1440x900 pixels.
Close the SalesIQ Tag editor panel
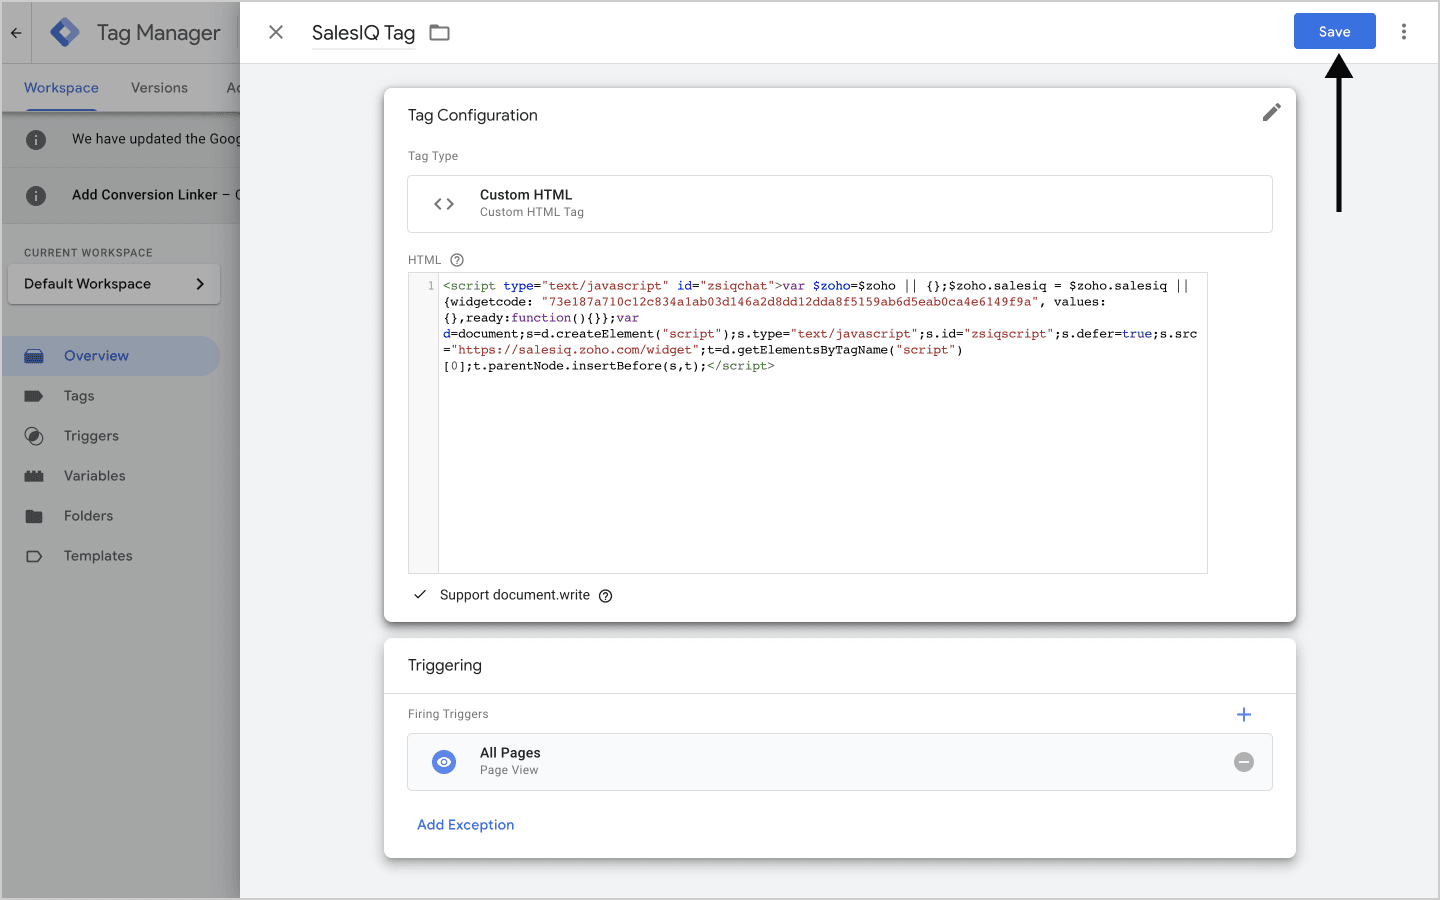(x=276, y=32)
